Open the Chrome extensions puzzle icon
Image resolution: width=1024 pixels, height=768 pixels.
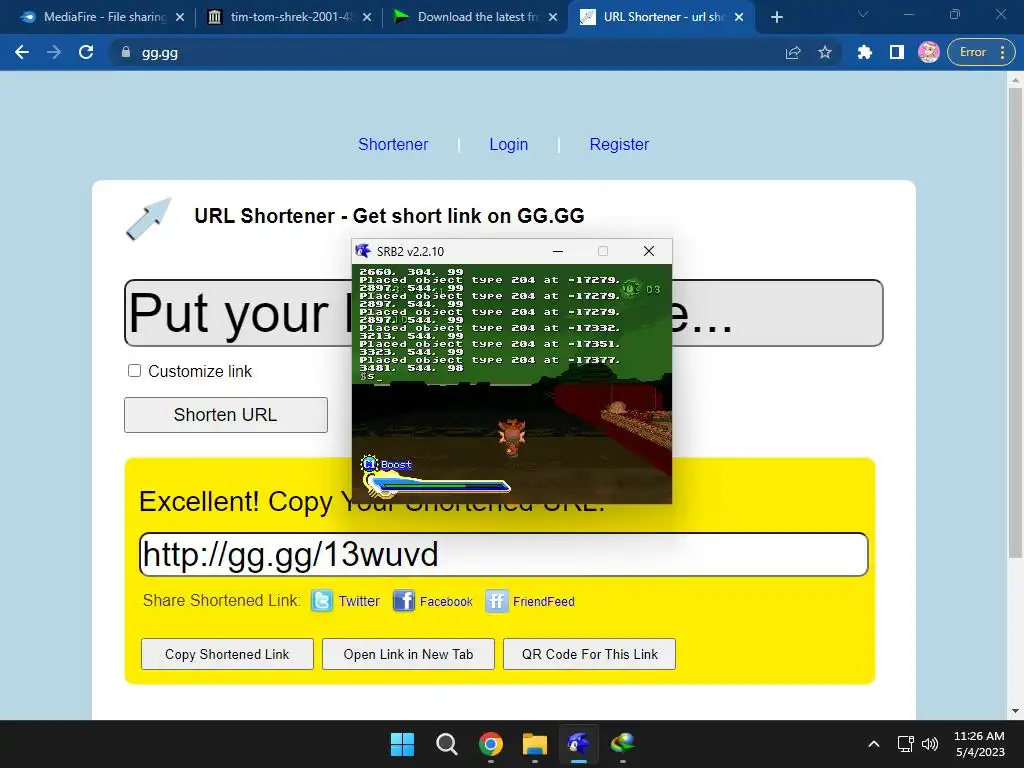865,52
